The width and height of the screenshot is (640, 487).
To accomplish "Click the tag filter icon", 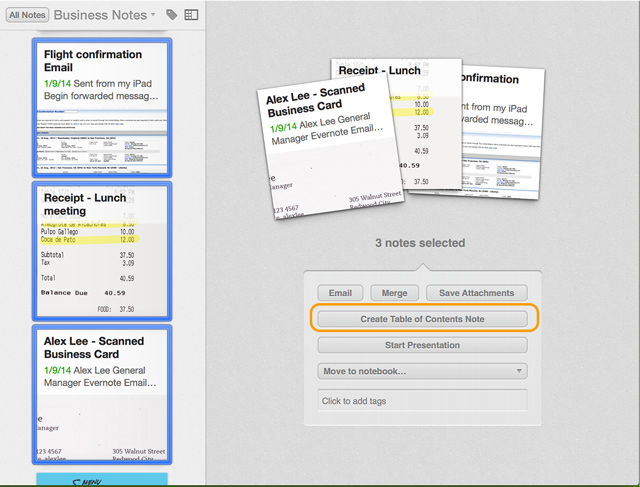I will [171, 15].
